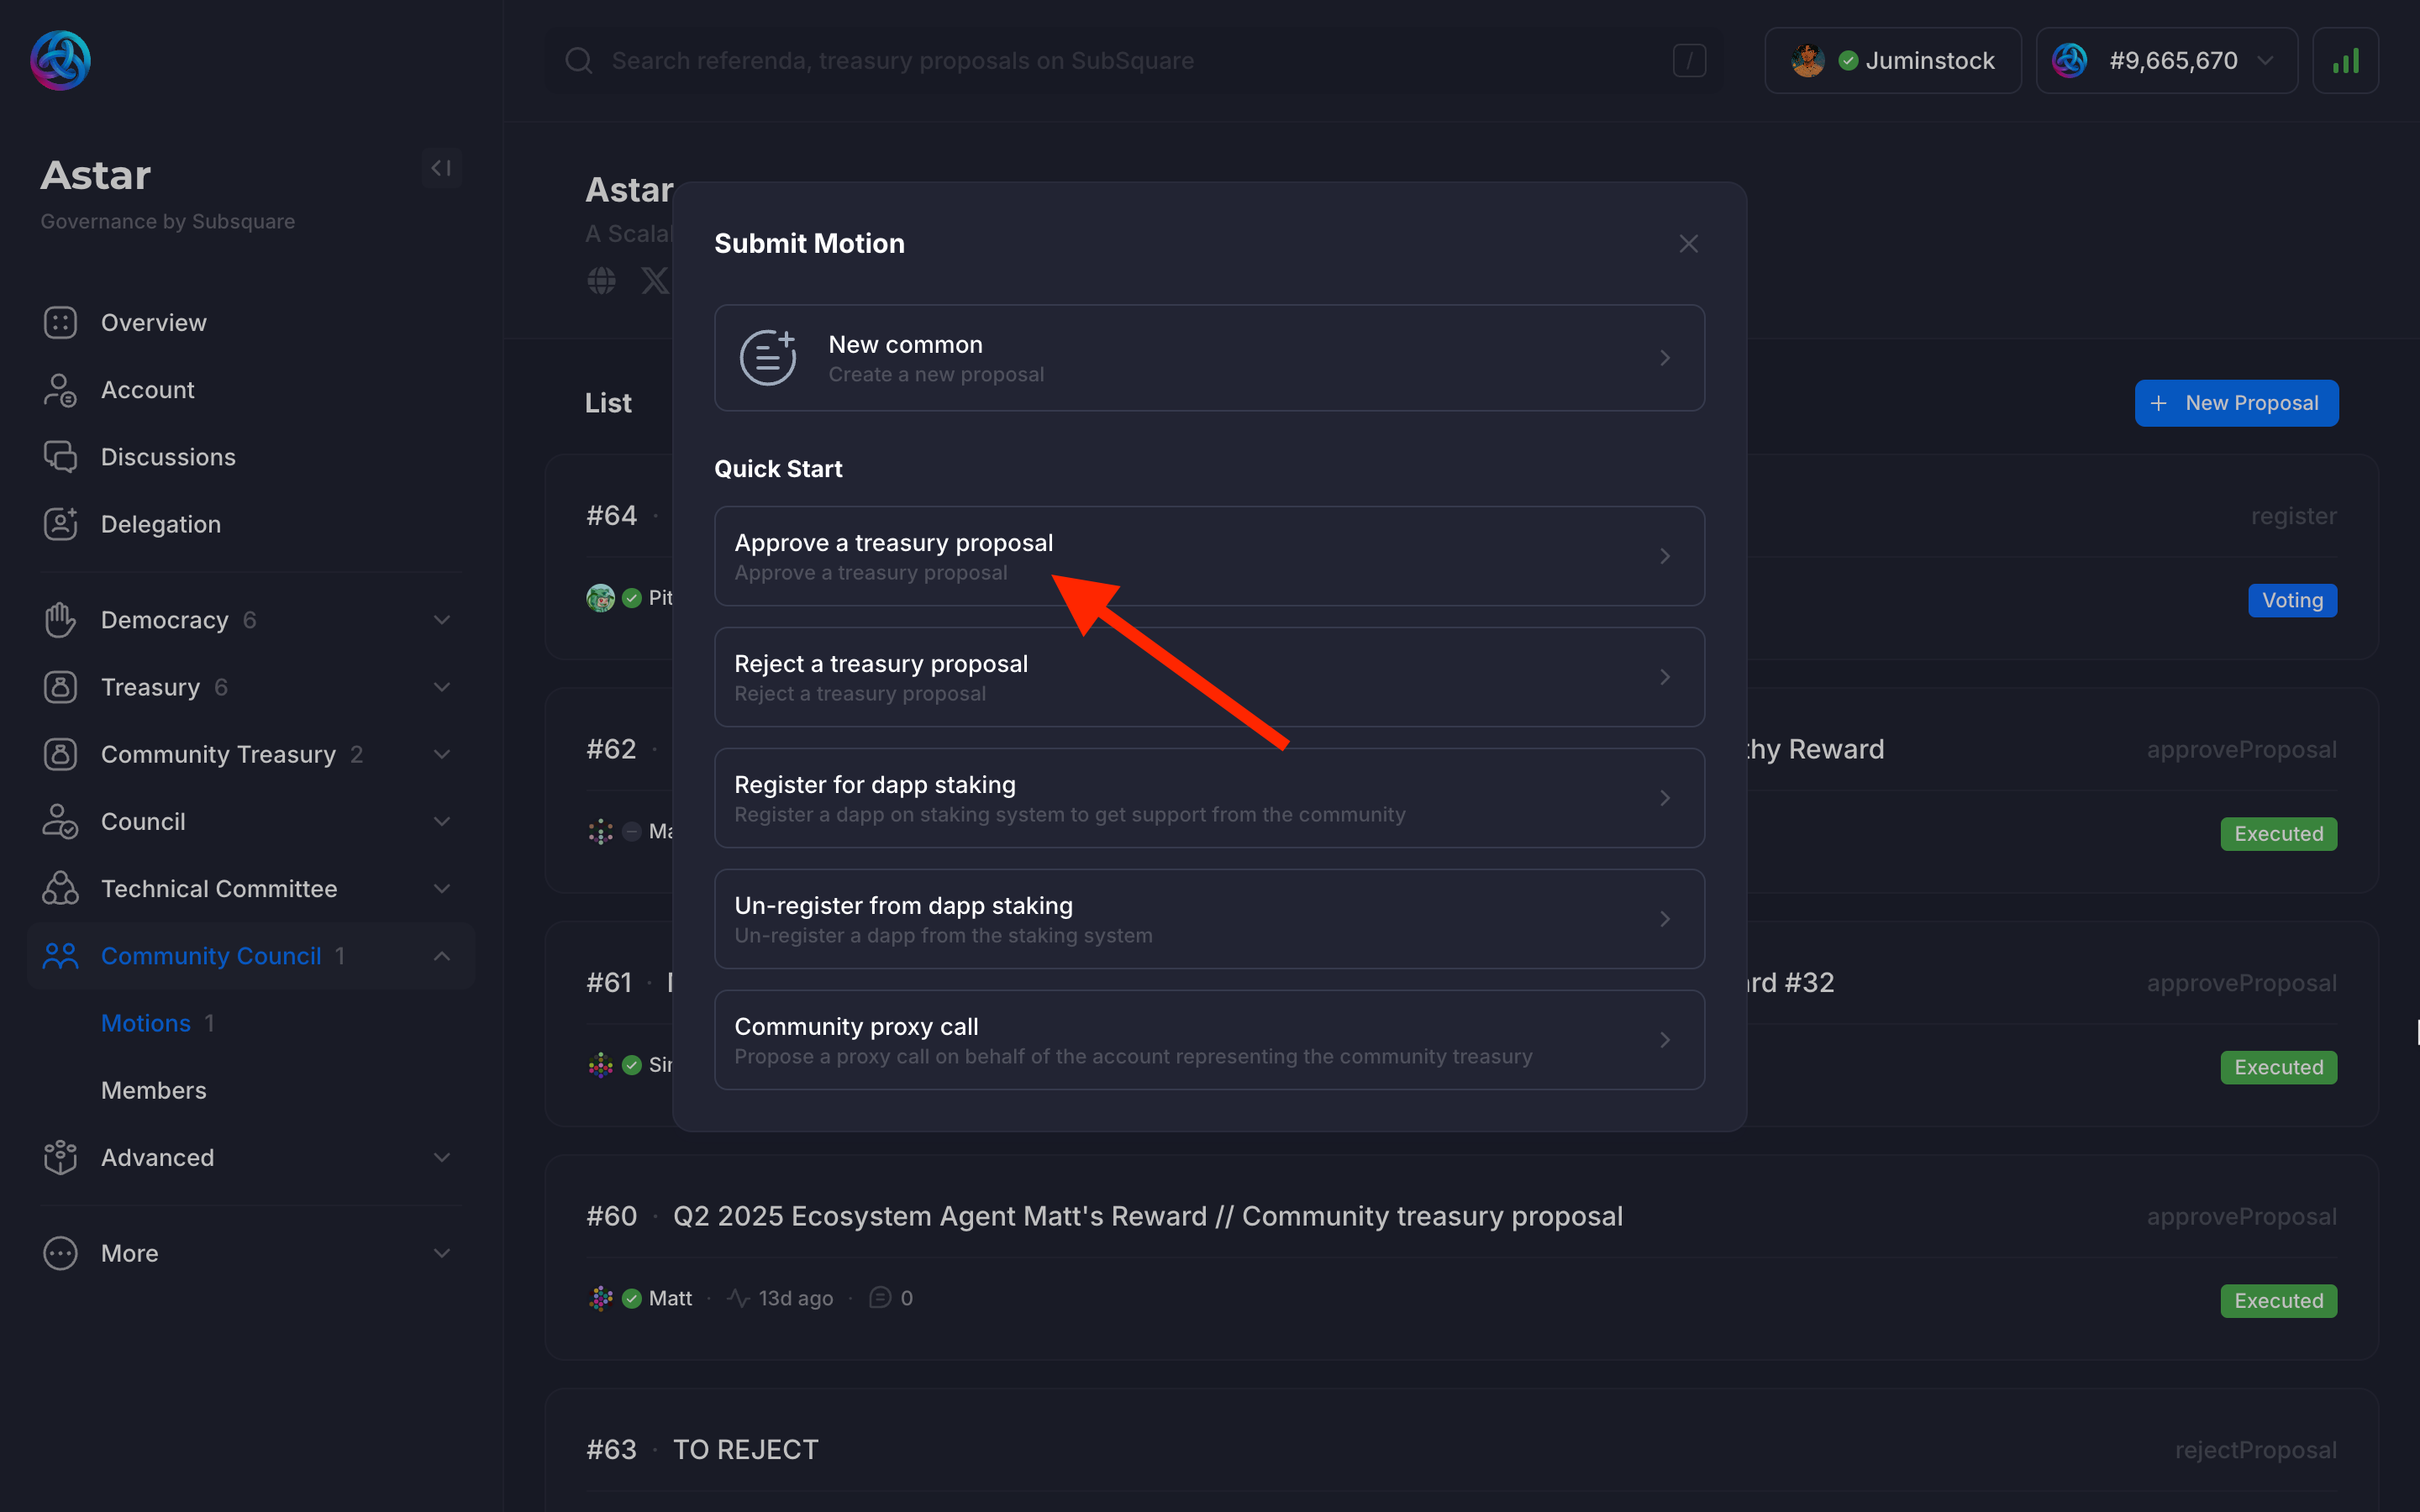Collapse the sidebar with the collapse icon
The width and height of the screenshot is (2420, 1512).
pos(441,168)
